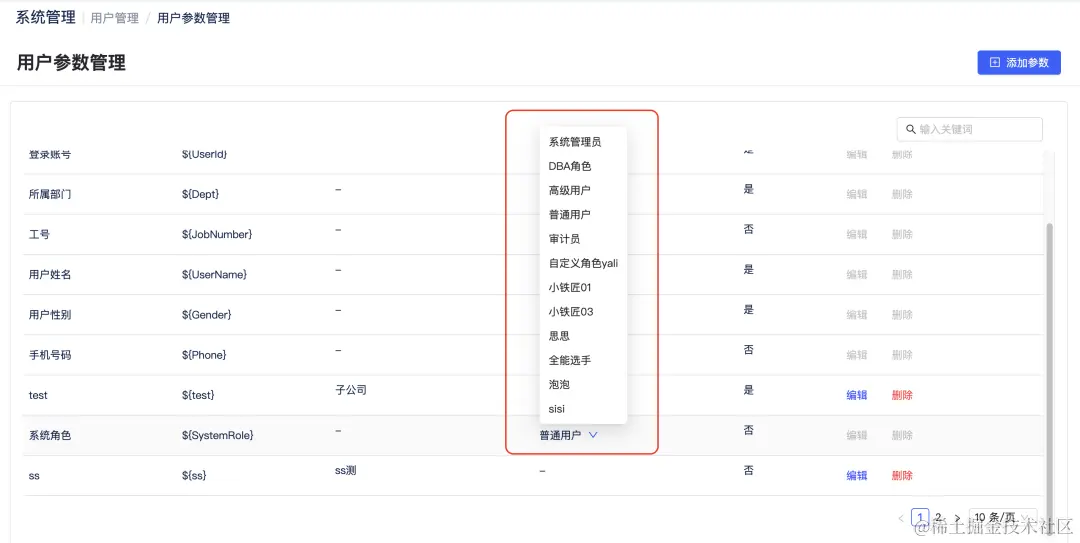Screen dimensions: 1080x543
Task: Open 用户管理 breadcrumb link
Action: (x=114, y=19)
